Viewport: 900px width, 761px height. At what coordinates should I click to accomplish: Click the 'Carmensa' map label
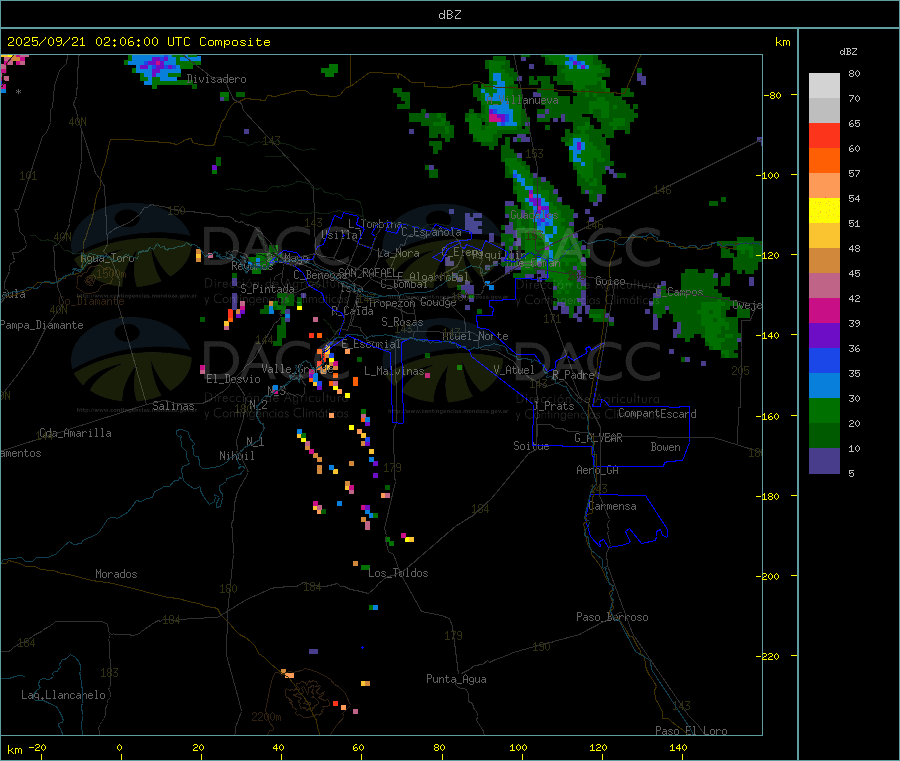tap(612, 506)
